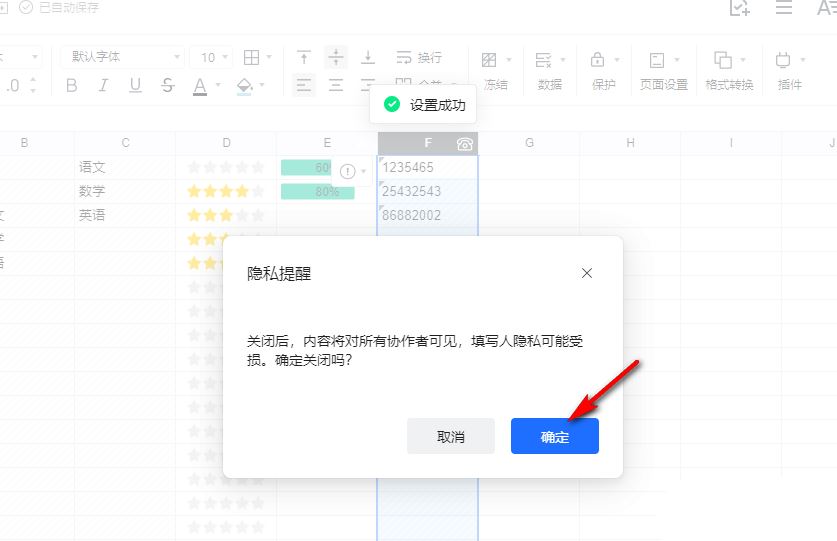Viewport: 837px width, 541px height.
Task: Confirm the privacy reminder with 确定
Action: [x=555, y=436]
